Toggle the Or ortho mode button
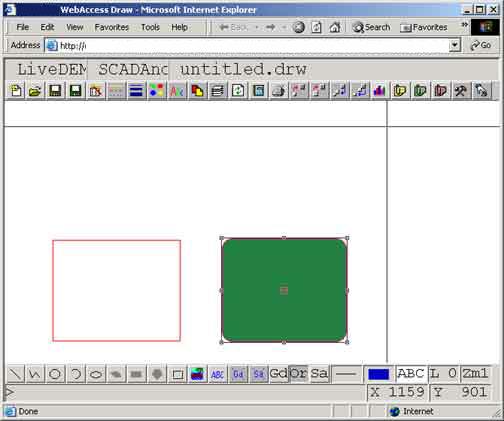Screen dimensions: 504x421 298,373
